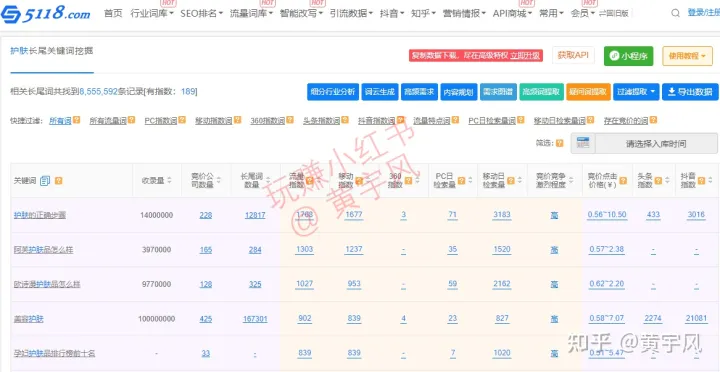This screenshot has width=720, height=372.
Task: Open 小程序 green button
Action: (628, 56)
